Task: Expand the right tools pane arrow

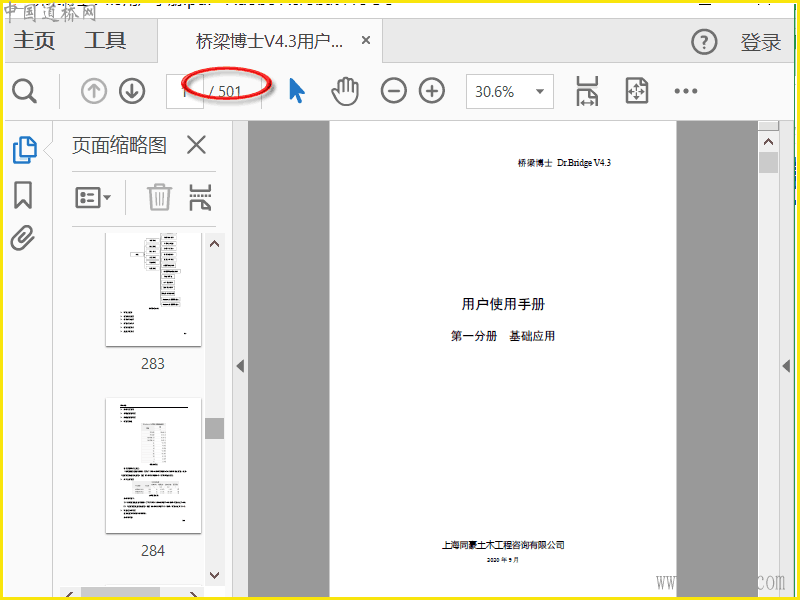Action: (x=786, y=366)
